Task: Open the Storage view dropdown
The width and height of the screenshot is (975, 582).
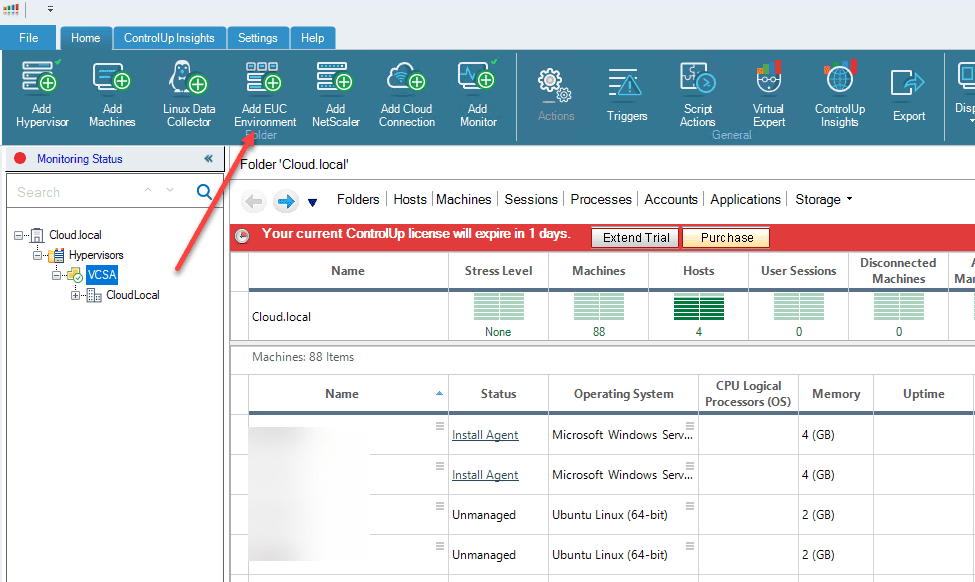Action: click(x=824, y=199)
